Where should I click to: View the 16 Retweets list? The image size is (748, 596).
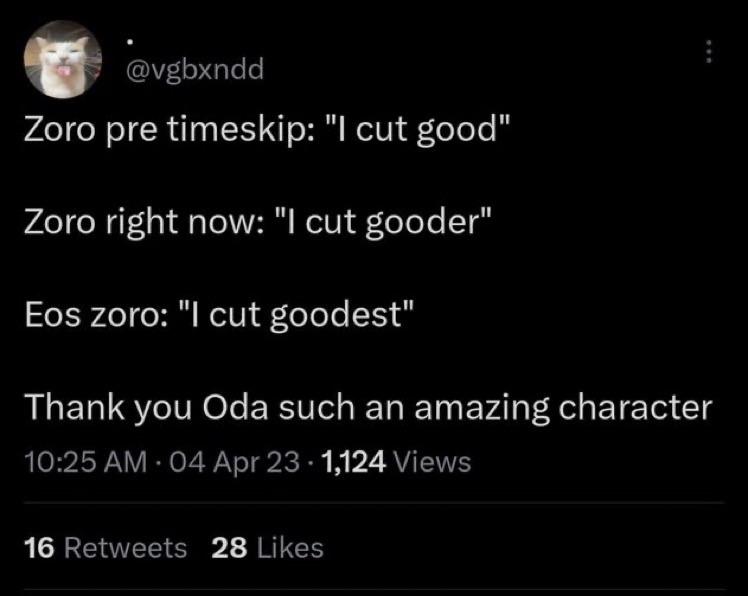(105, 547)
